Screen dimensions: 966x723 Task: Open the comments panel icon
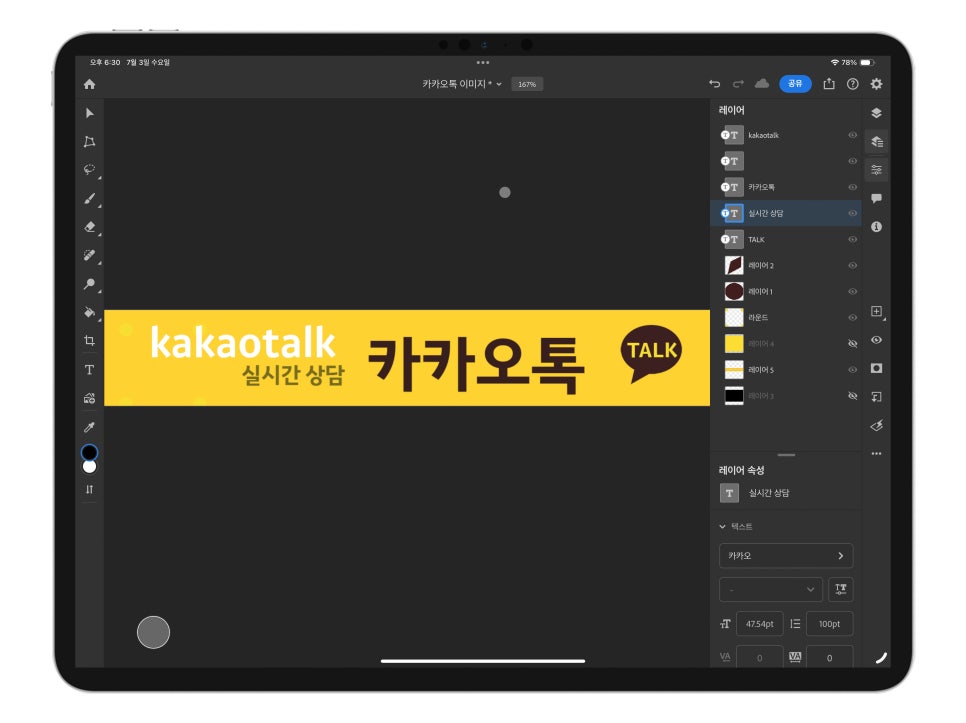[877, 198]
